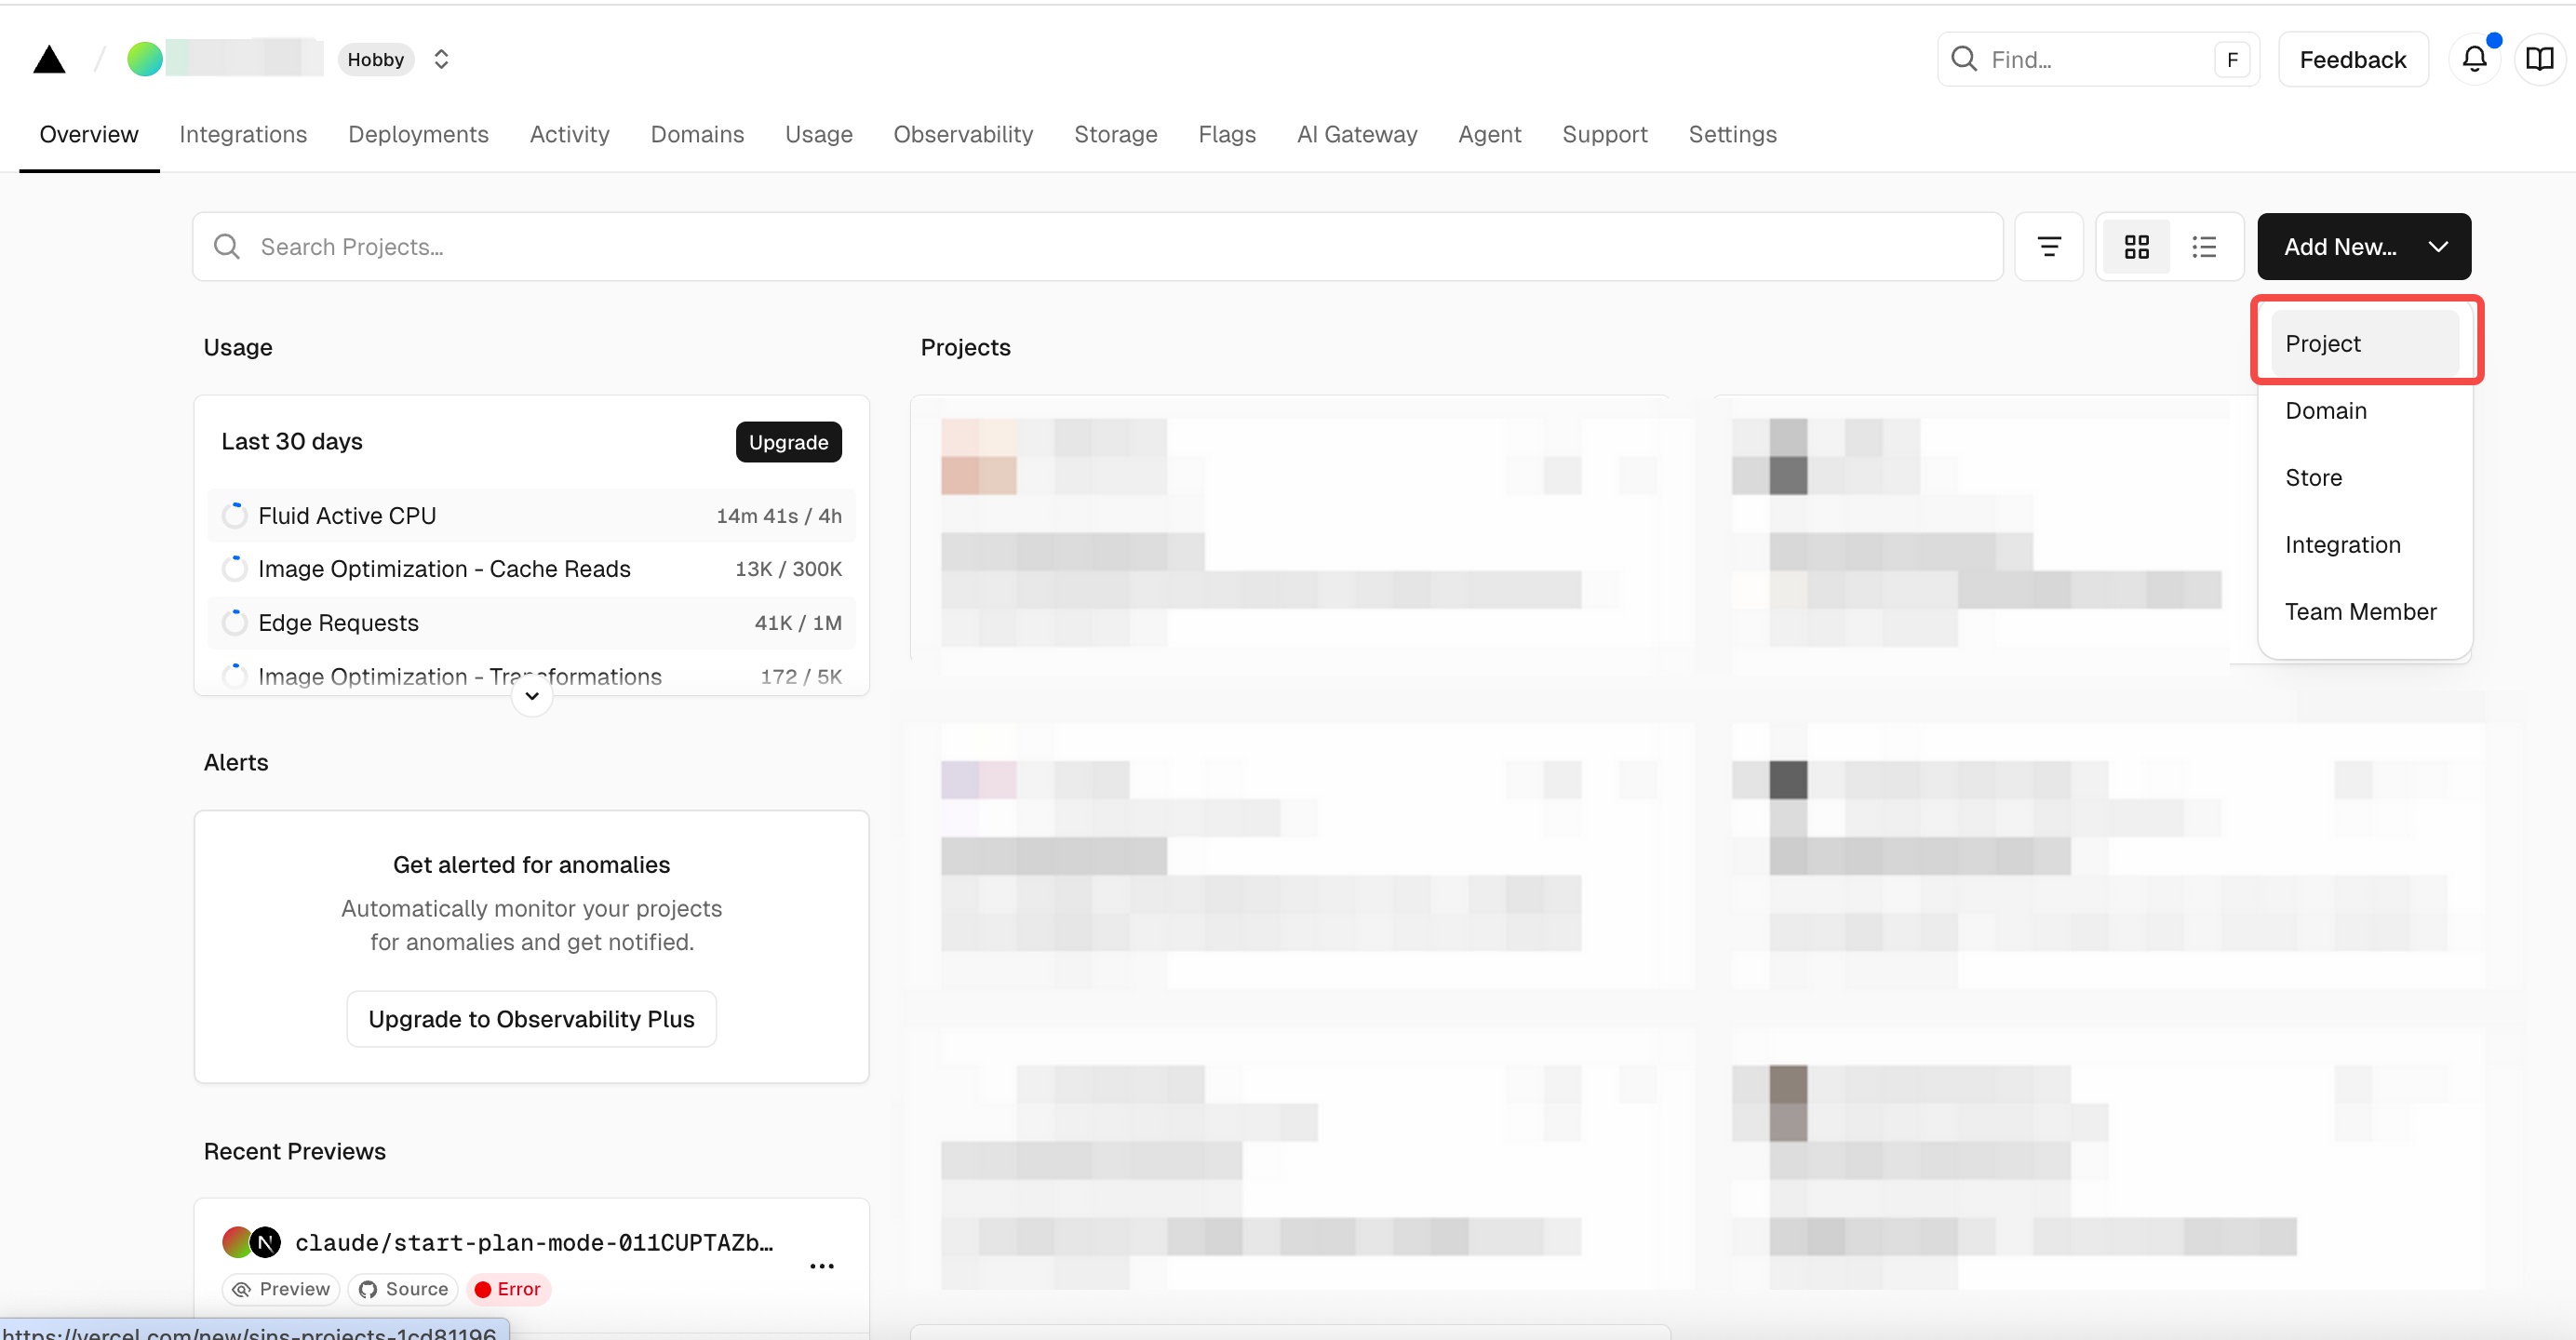Open the Domains tab
This screenshot has height=1340, width=2576.
click(x=697, y=134)
